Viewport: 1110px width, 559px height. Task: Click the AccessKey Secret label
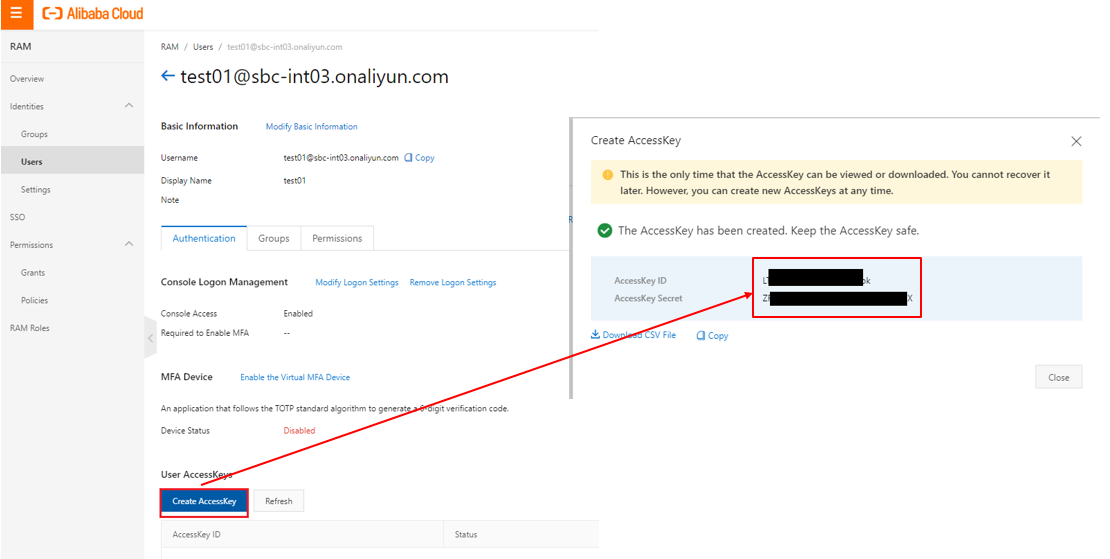pyautogui.click(x=648, y=298)
